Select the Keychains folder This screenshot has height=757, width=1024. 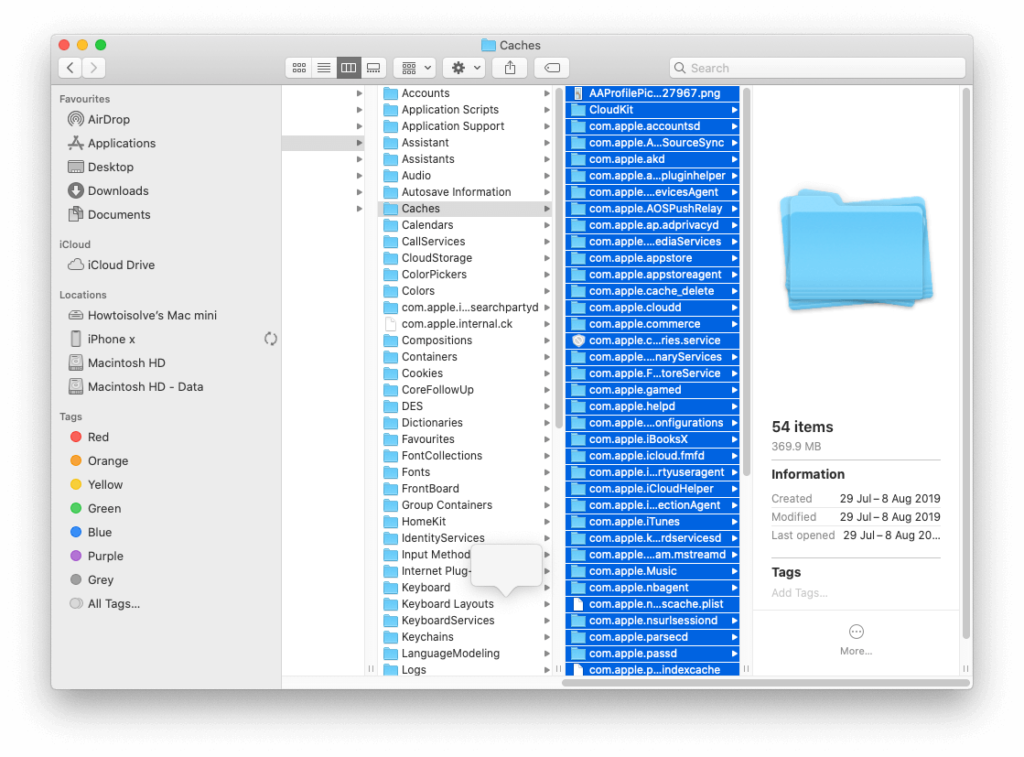coord(465,637)
